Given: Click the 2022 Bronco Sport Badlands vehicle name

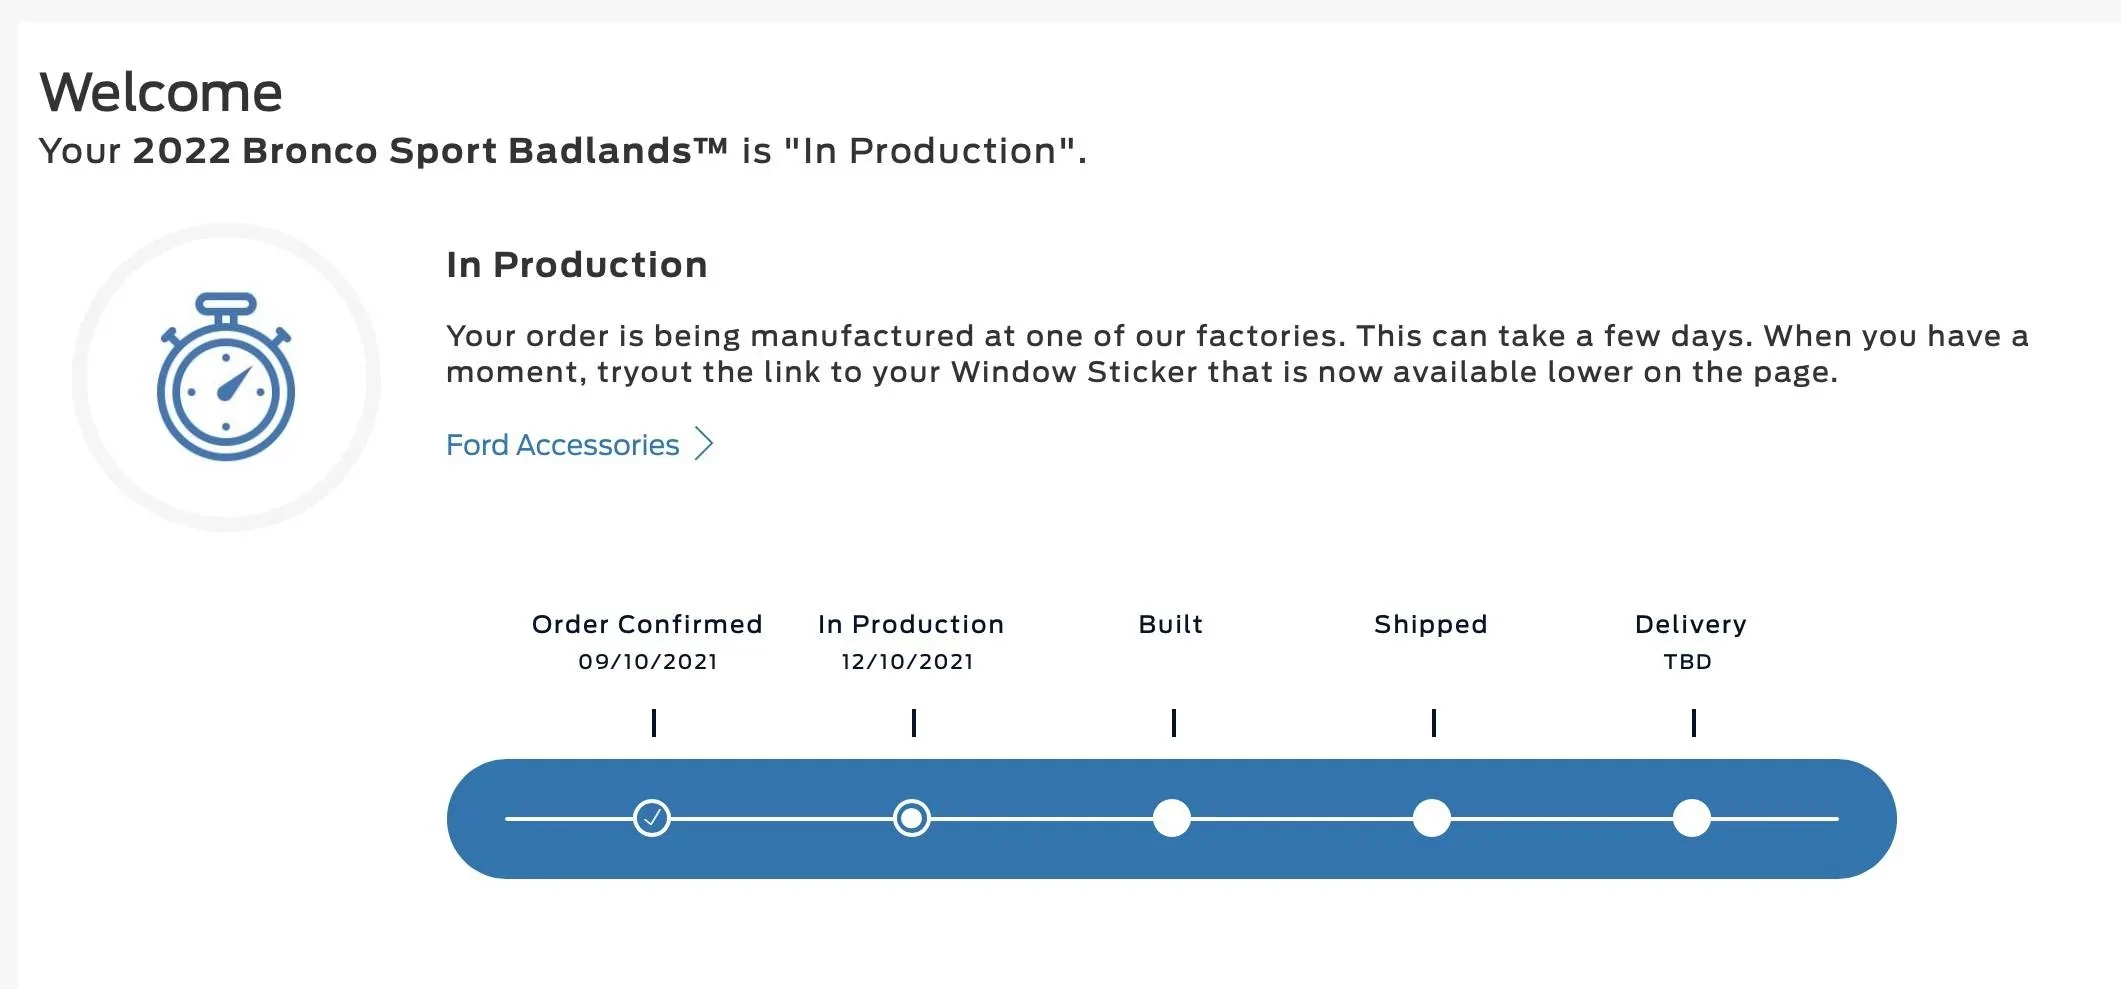Looking at the screenshot, I should click(x=430, y=151).
